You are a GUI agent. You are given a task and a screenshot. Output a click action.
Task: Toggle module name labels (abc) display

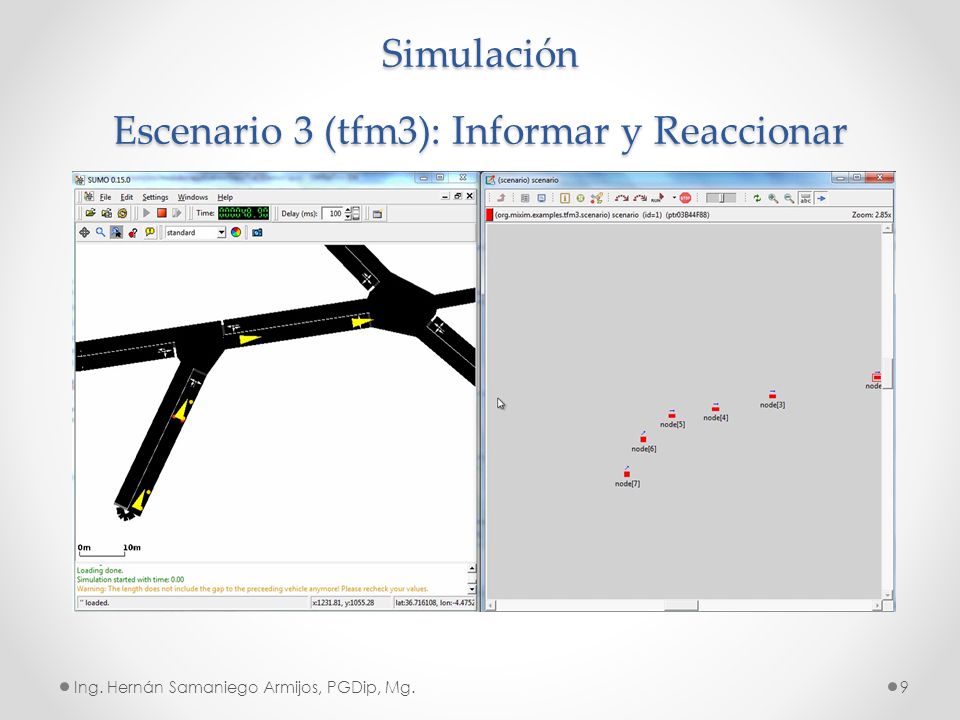coord(805,198)
